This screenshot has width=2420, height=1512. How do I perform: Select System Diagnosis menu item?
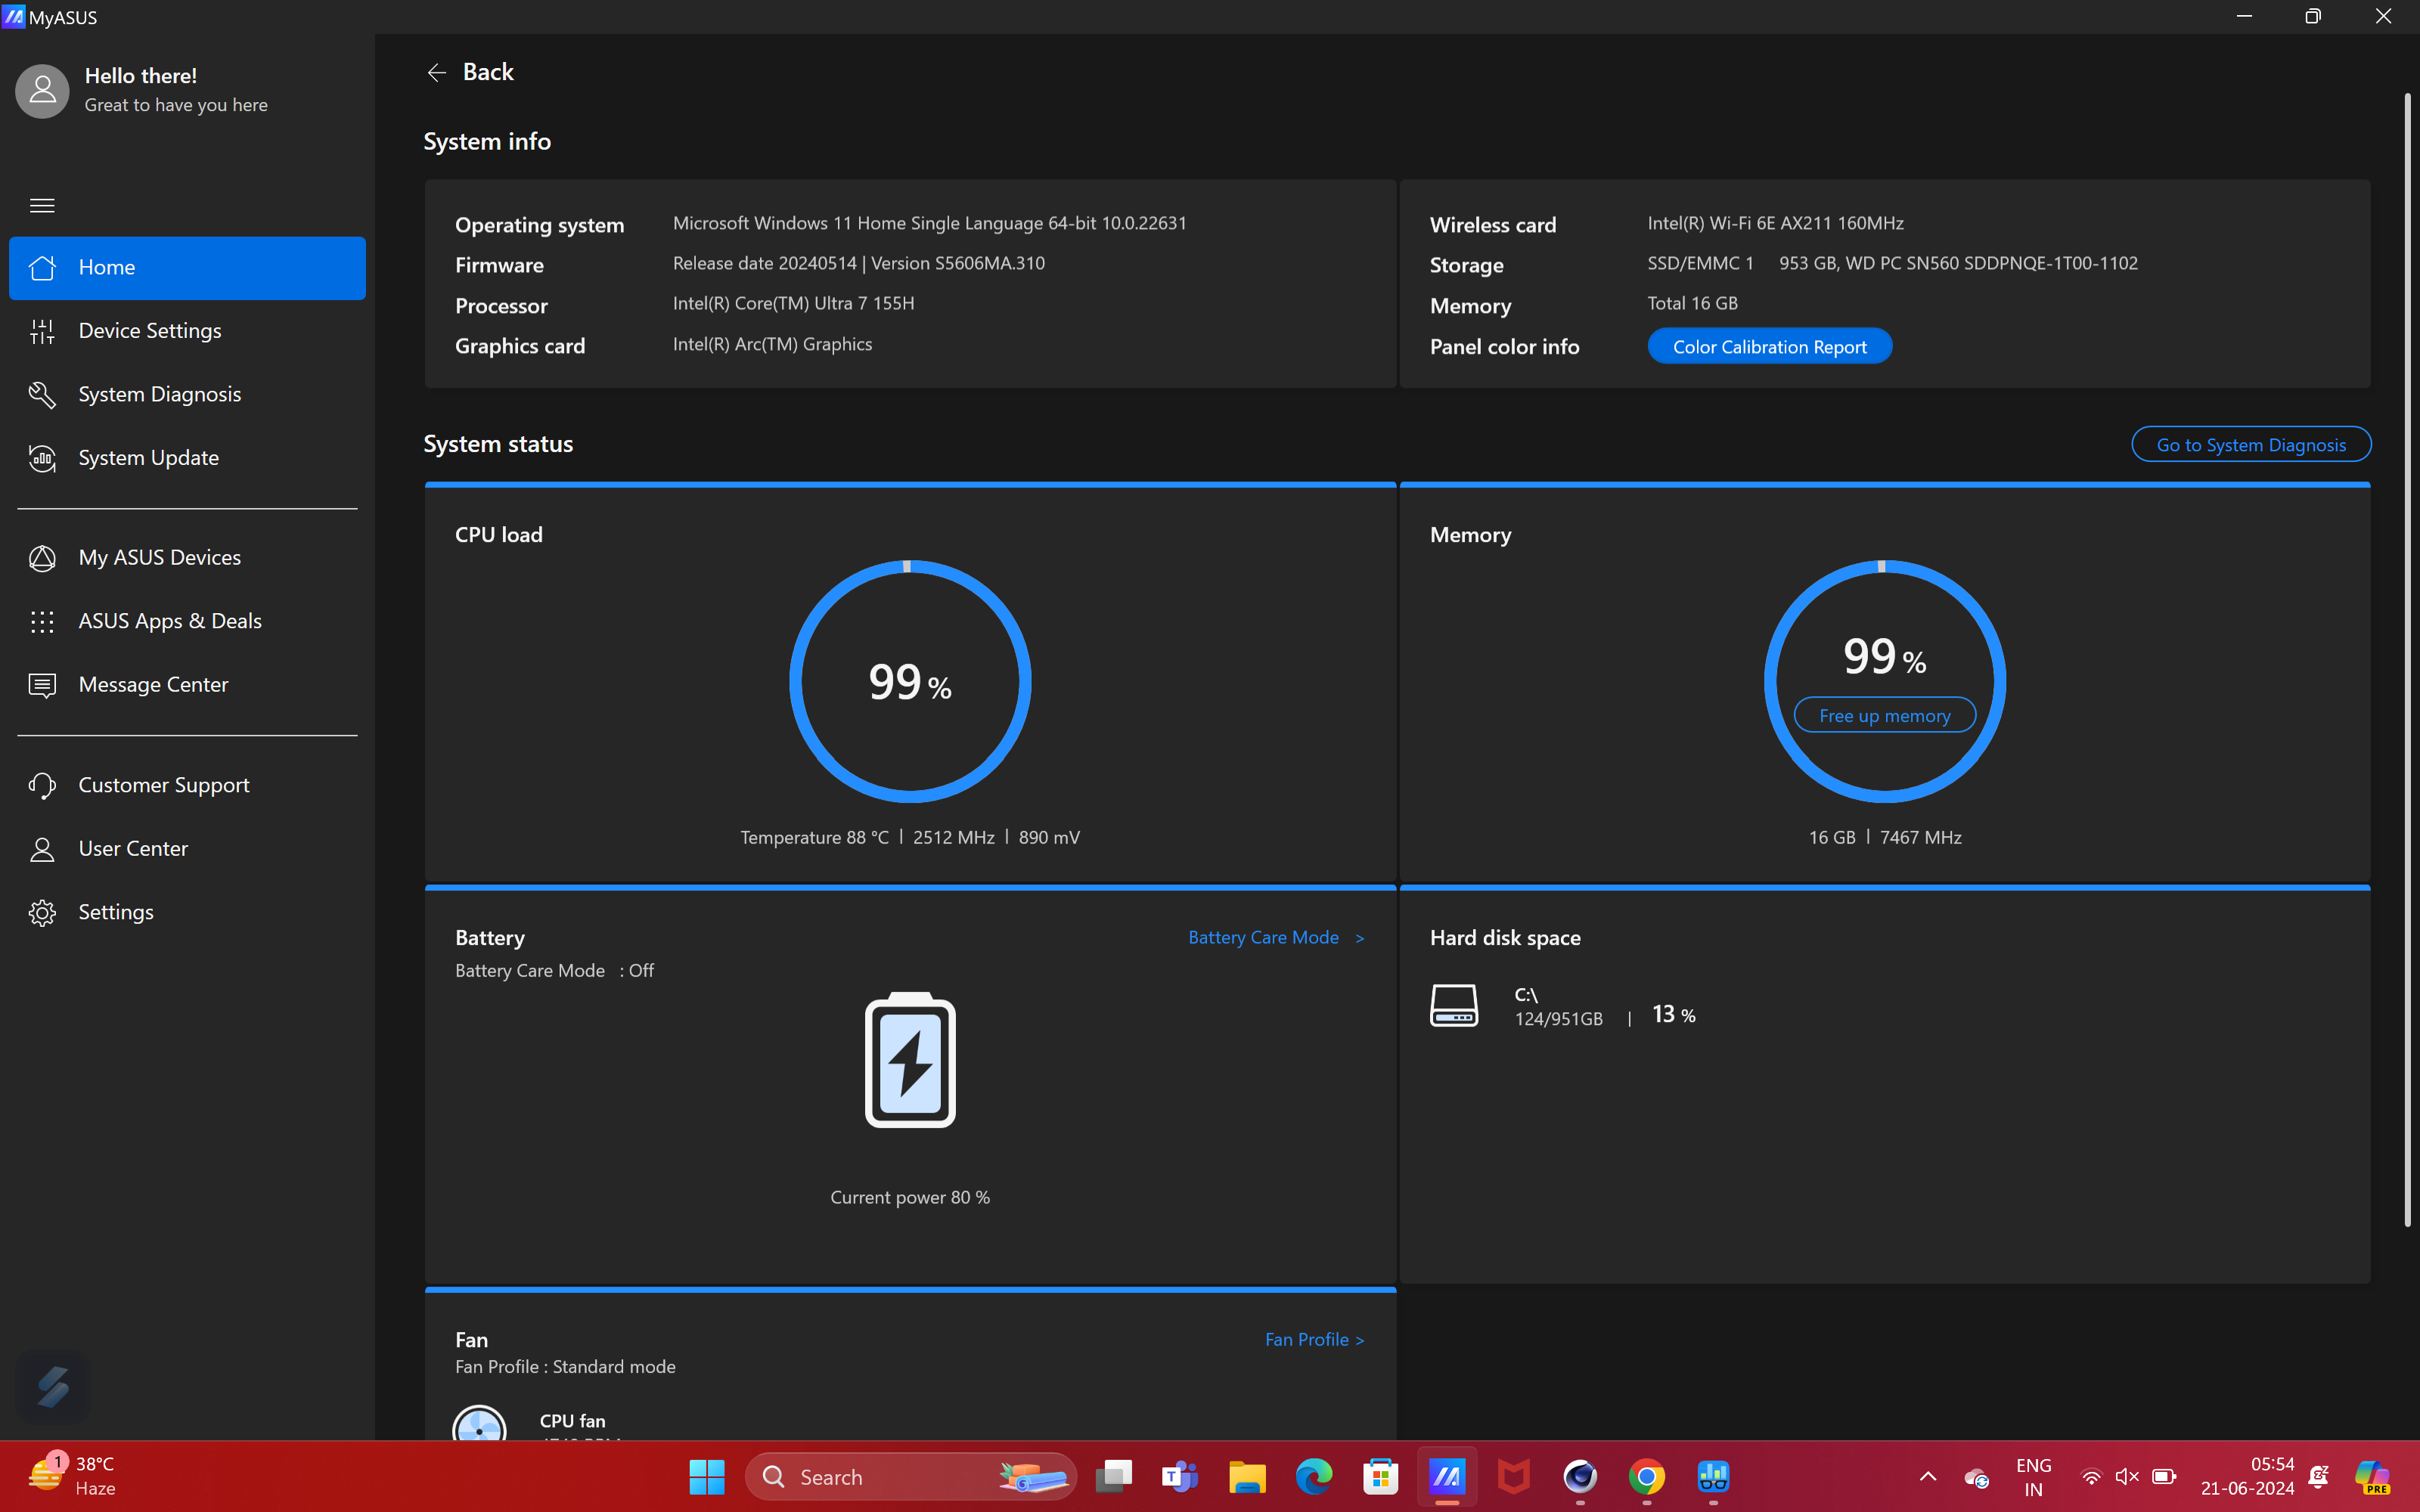click(159, 394)
